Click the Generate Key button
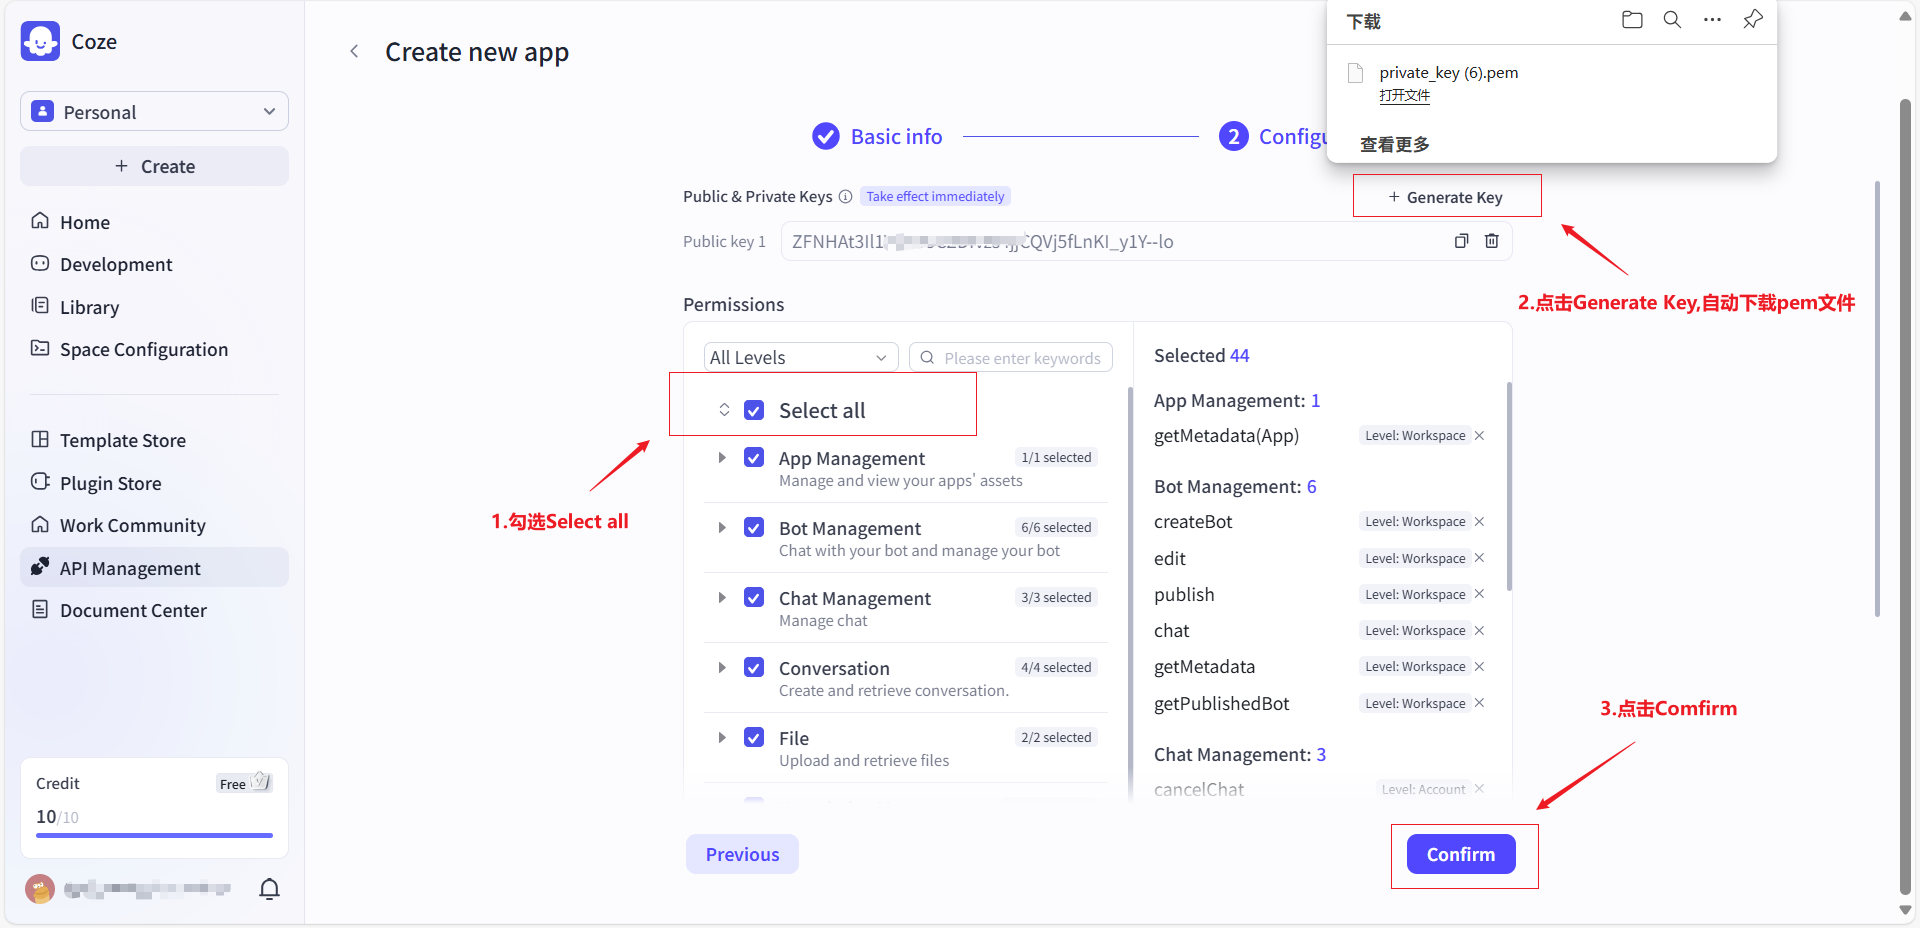Image resolution: width=1920 pixels, height=928 pixels. 1446,197
